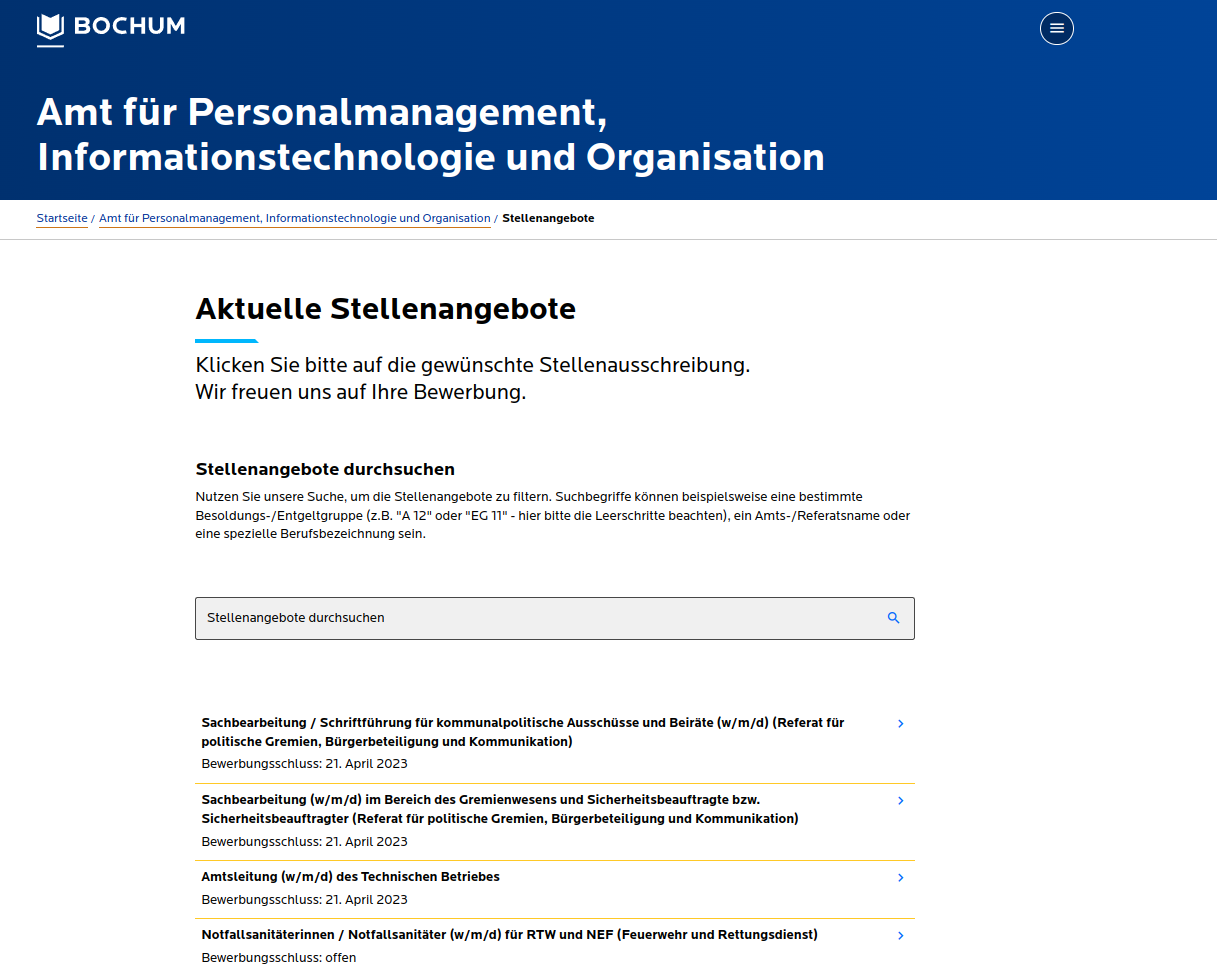The image size is (1217, 968).
Task: Click the chevron beside the Notfallsanitäter listing
Action: coord(900,936)
